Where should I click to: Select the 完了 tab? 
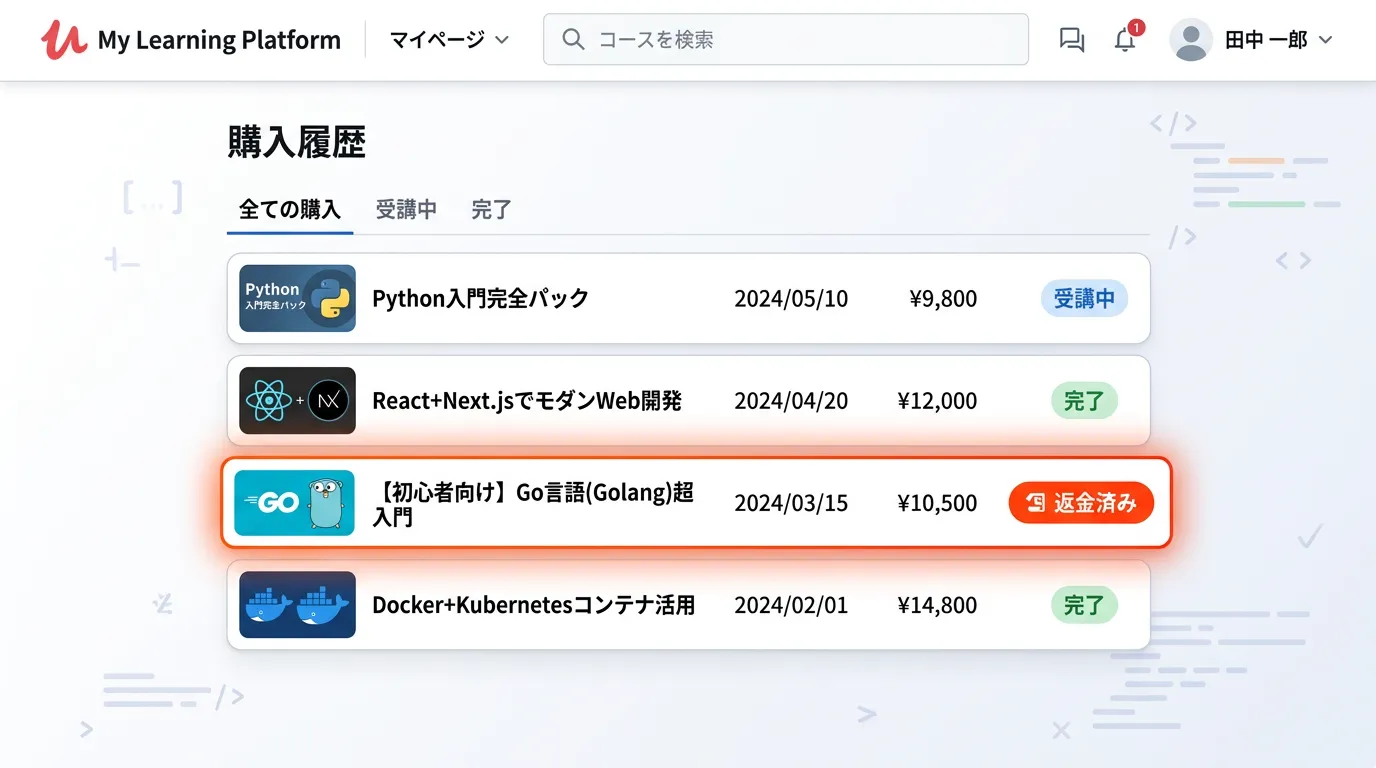[x=491, y=210]
